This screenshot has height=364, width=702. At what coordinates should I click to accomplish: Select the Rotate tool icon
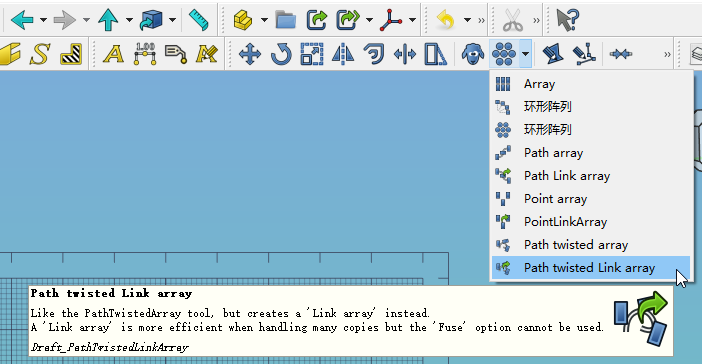281,54
